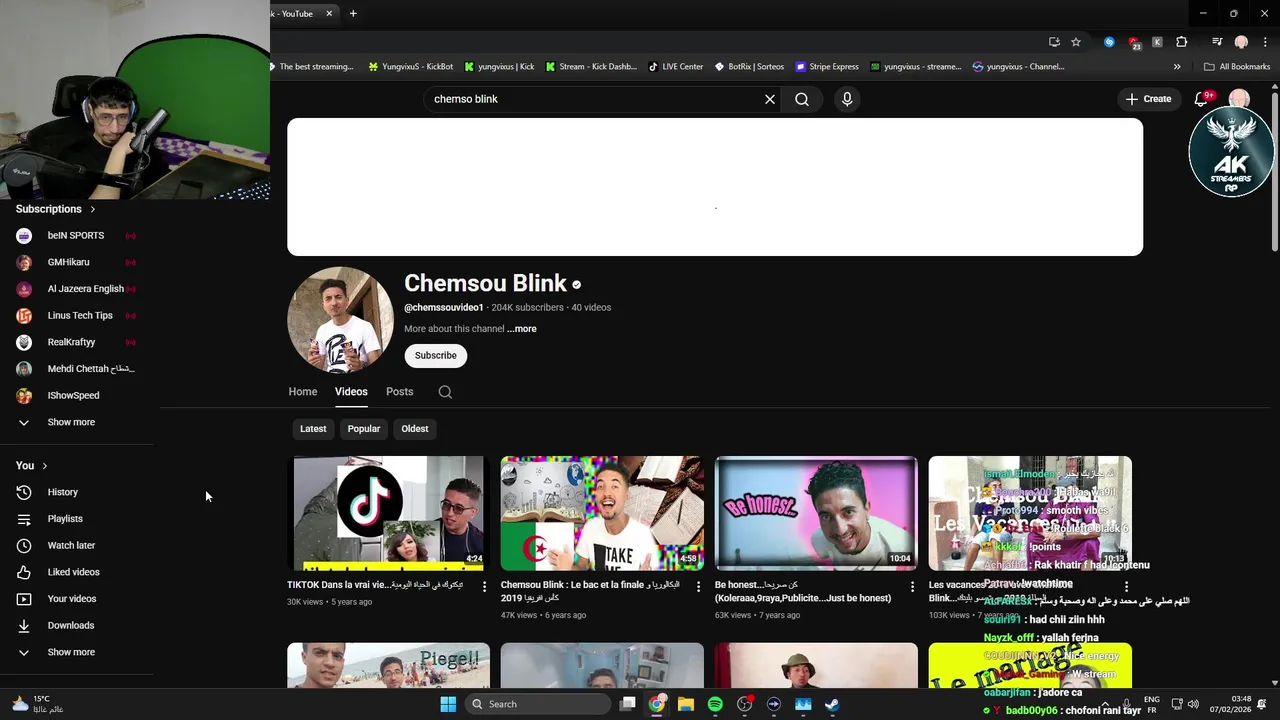The image size is (1280, 720).
Task: Sort videos by Oldest
Action: pos(415,429)
